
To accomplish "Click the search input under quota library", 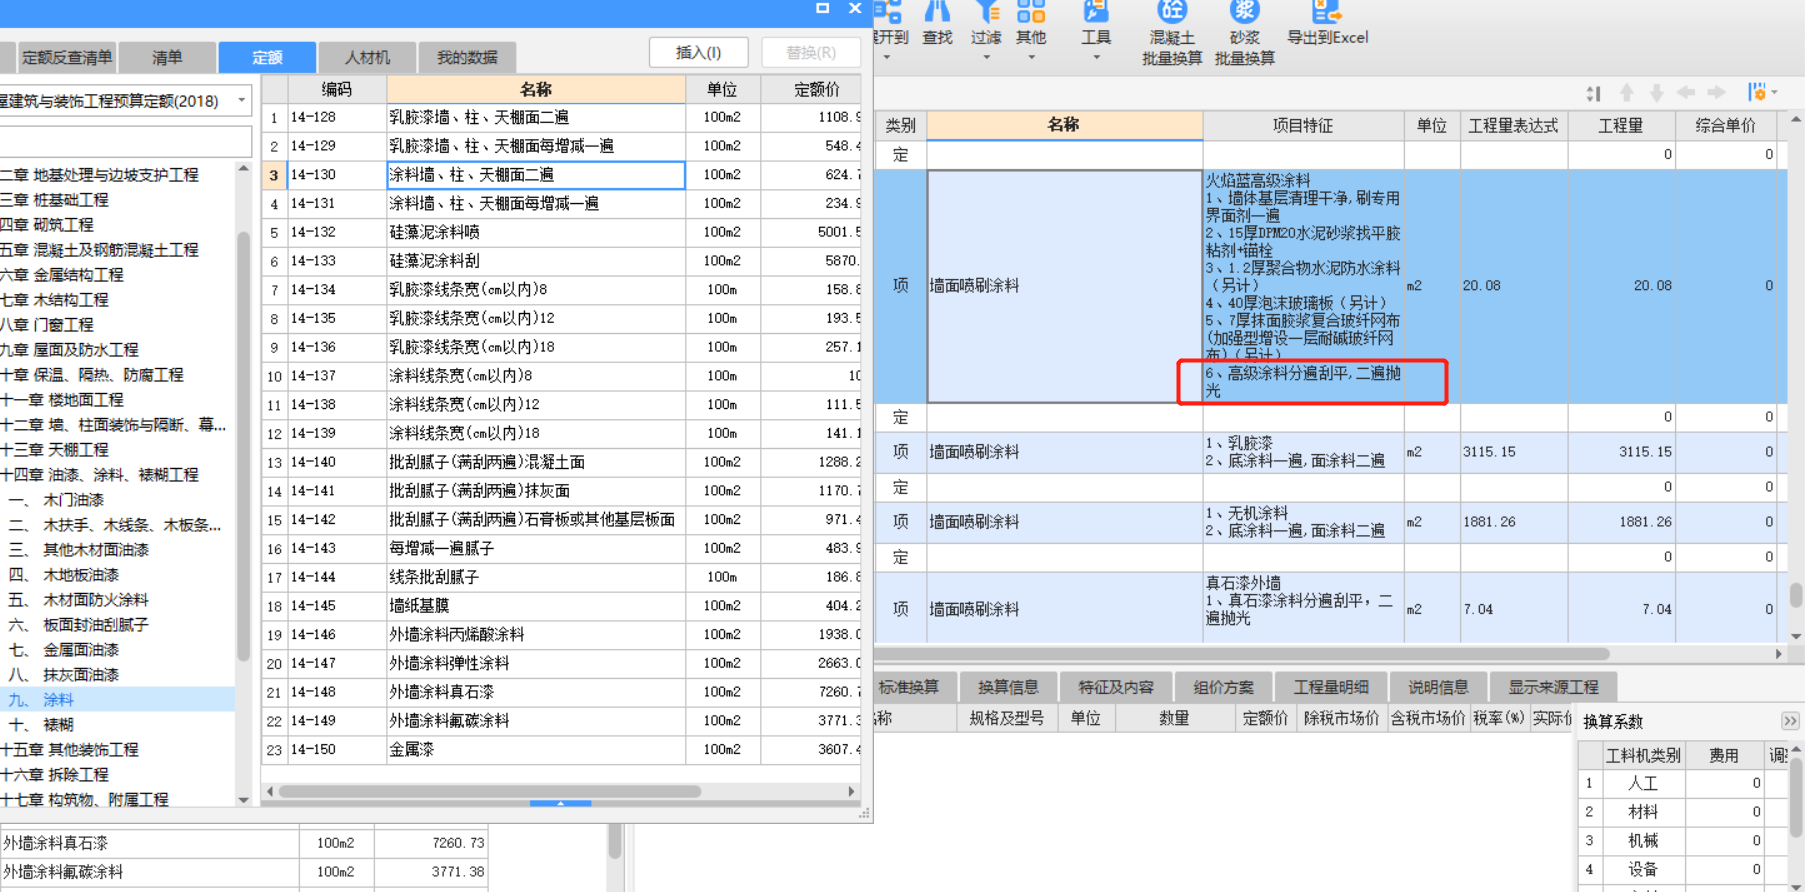I will click(x=125, y=141).
